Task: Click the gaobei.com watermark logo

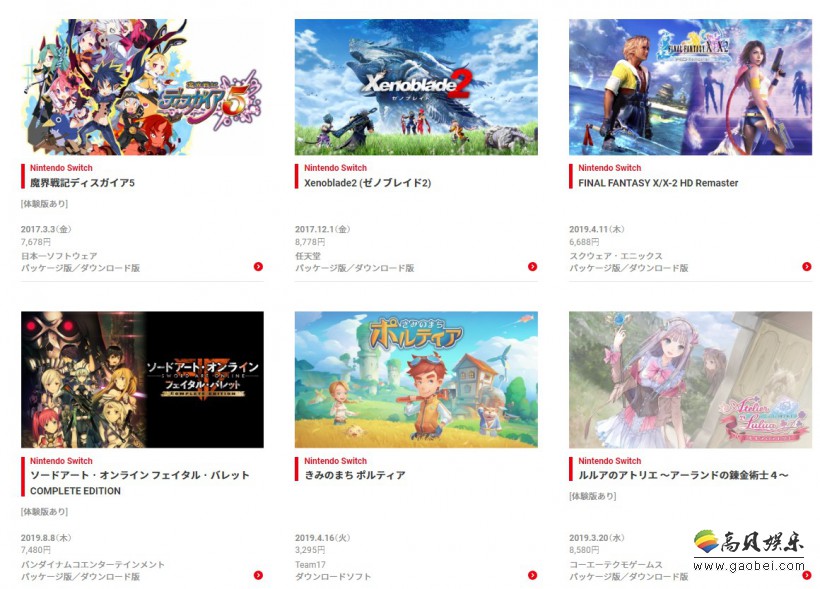Action: click(749, 550)
